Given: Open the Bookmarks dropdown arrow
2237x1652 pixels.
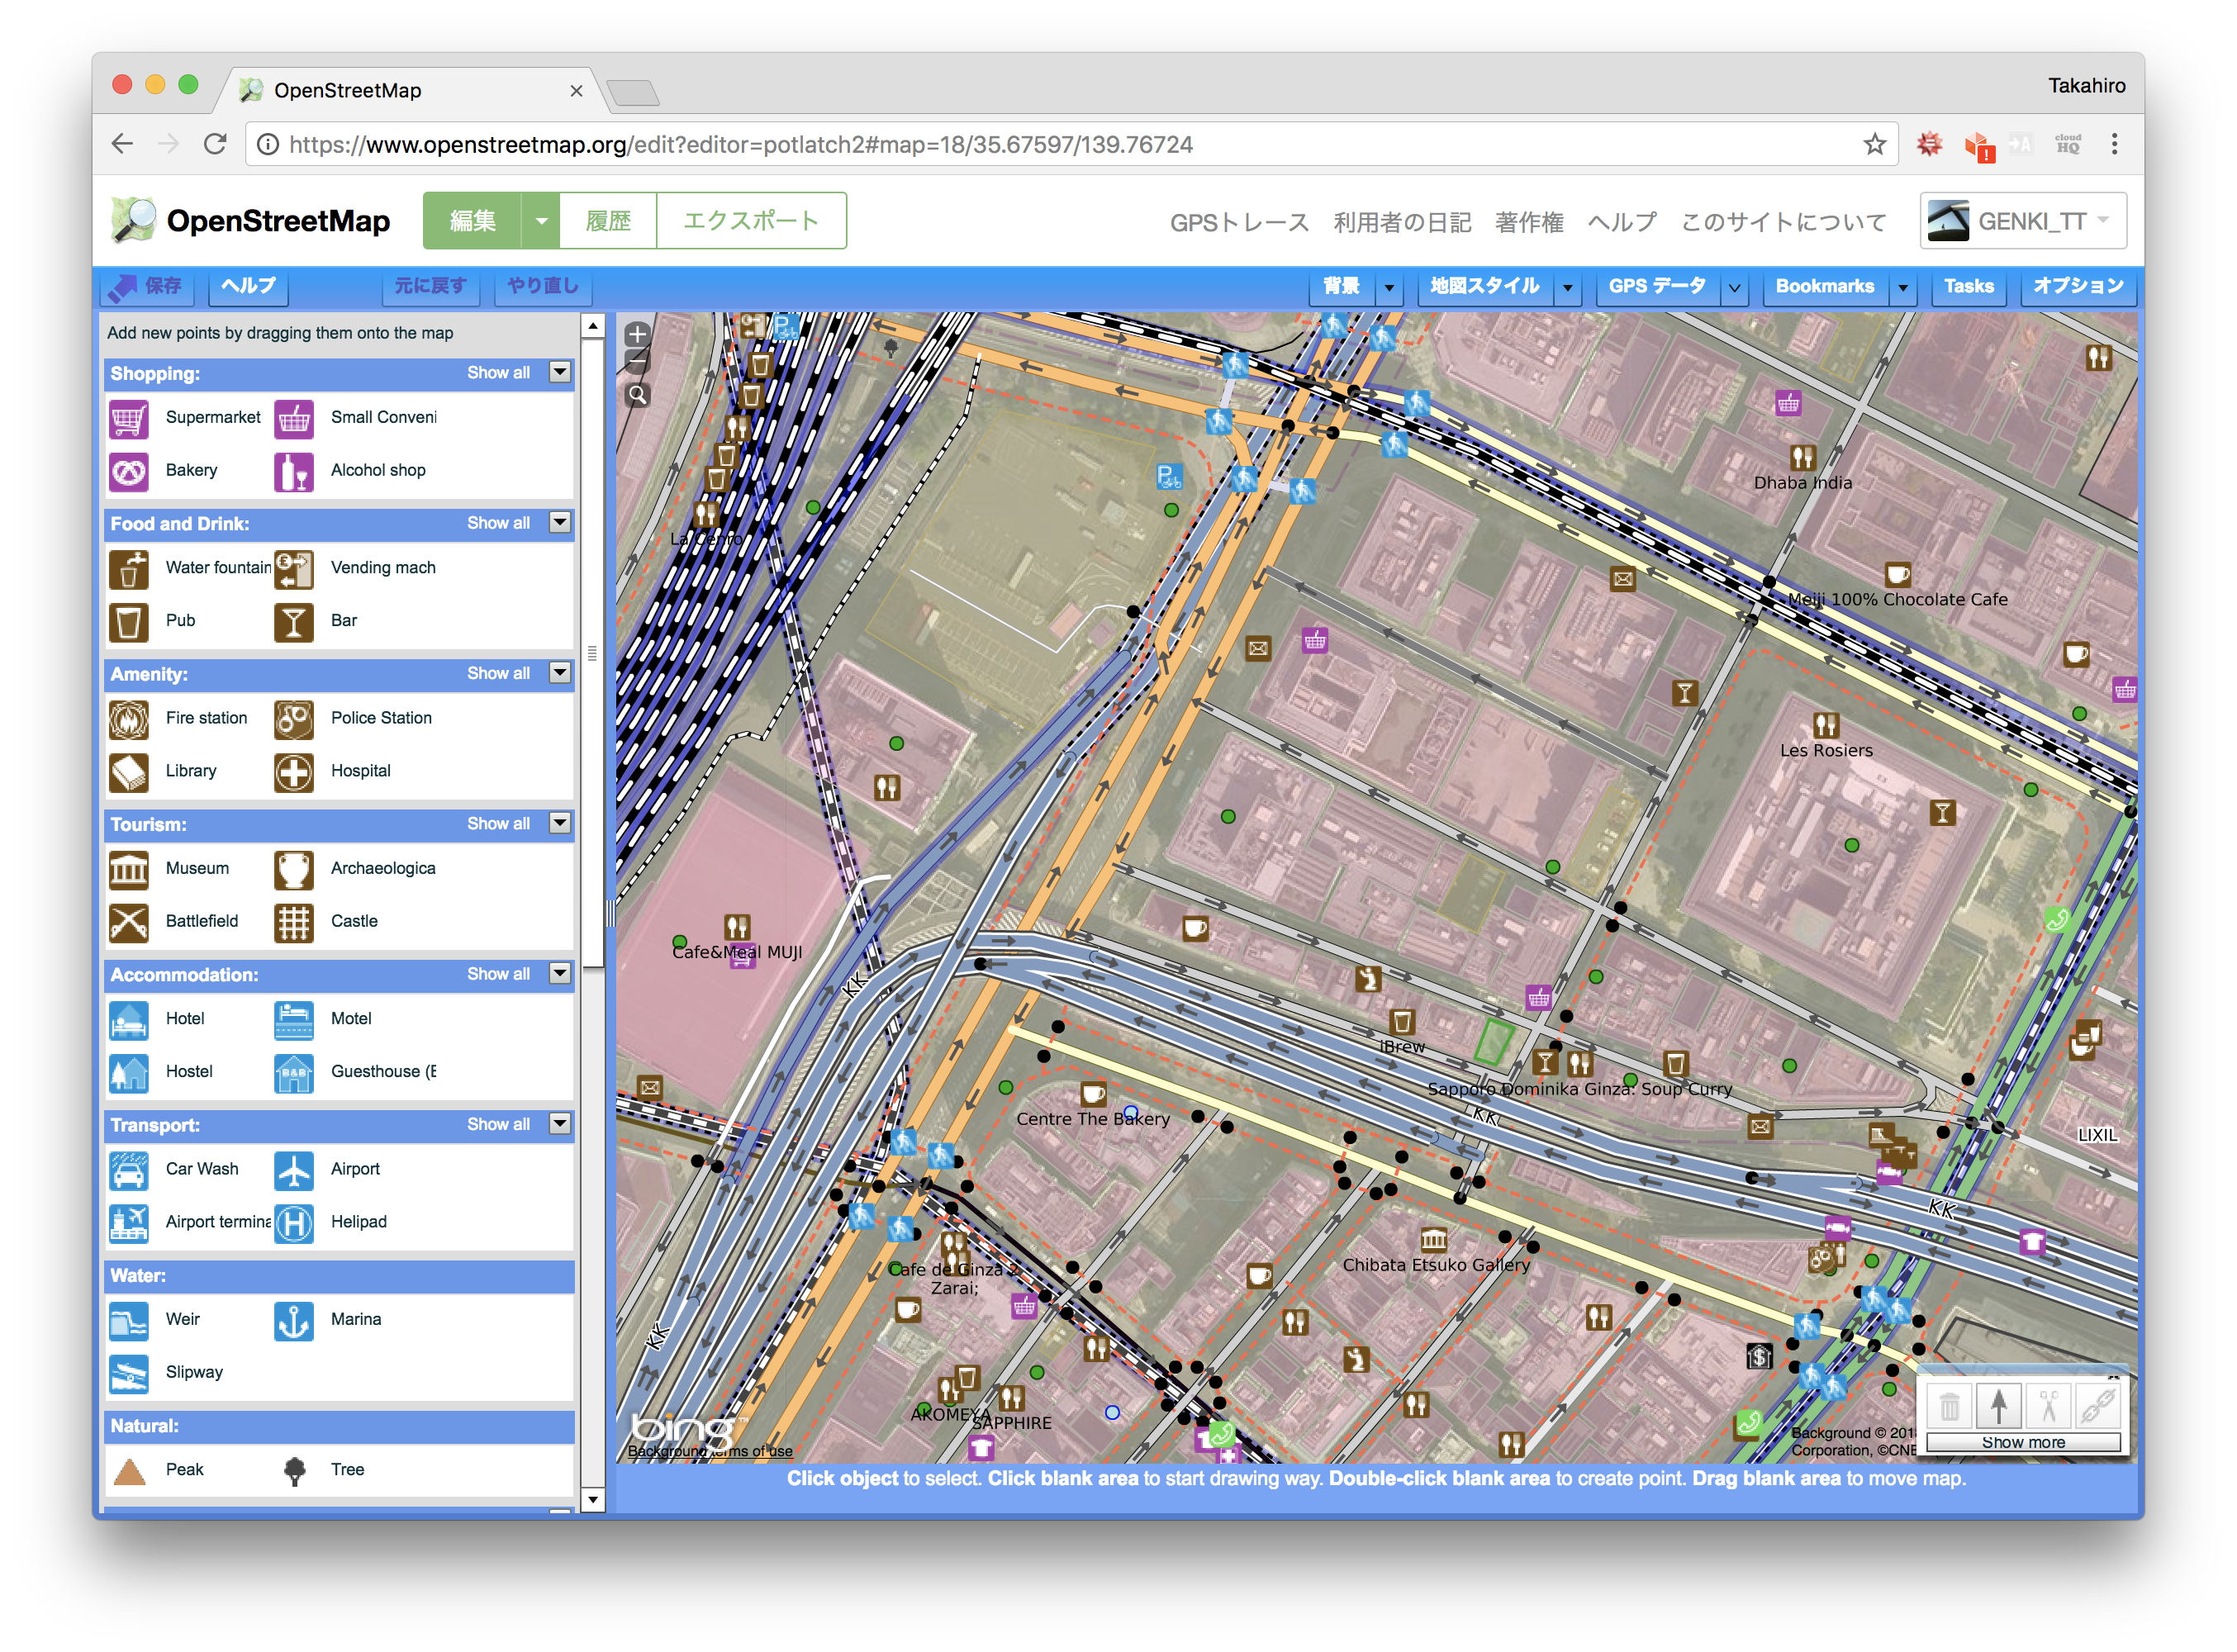Looking at the screenshot, I should pyautogui.click(x=1903, y=288).
